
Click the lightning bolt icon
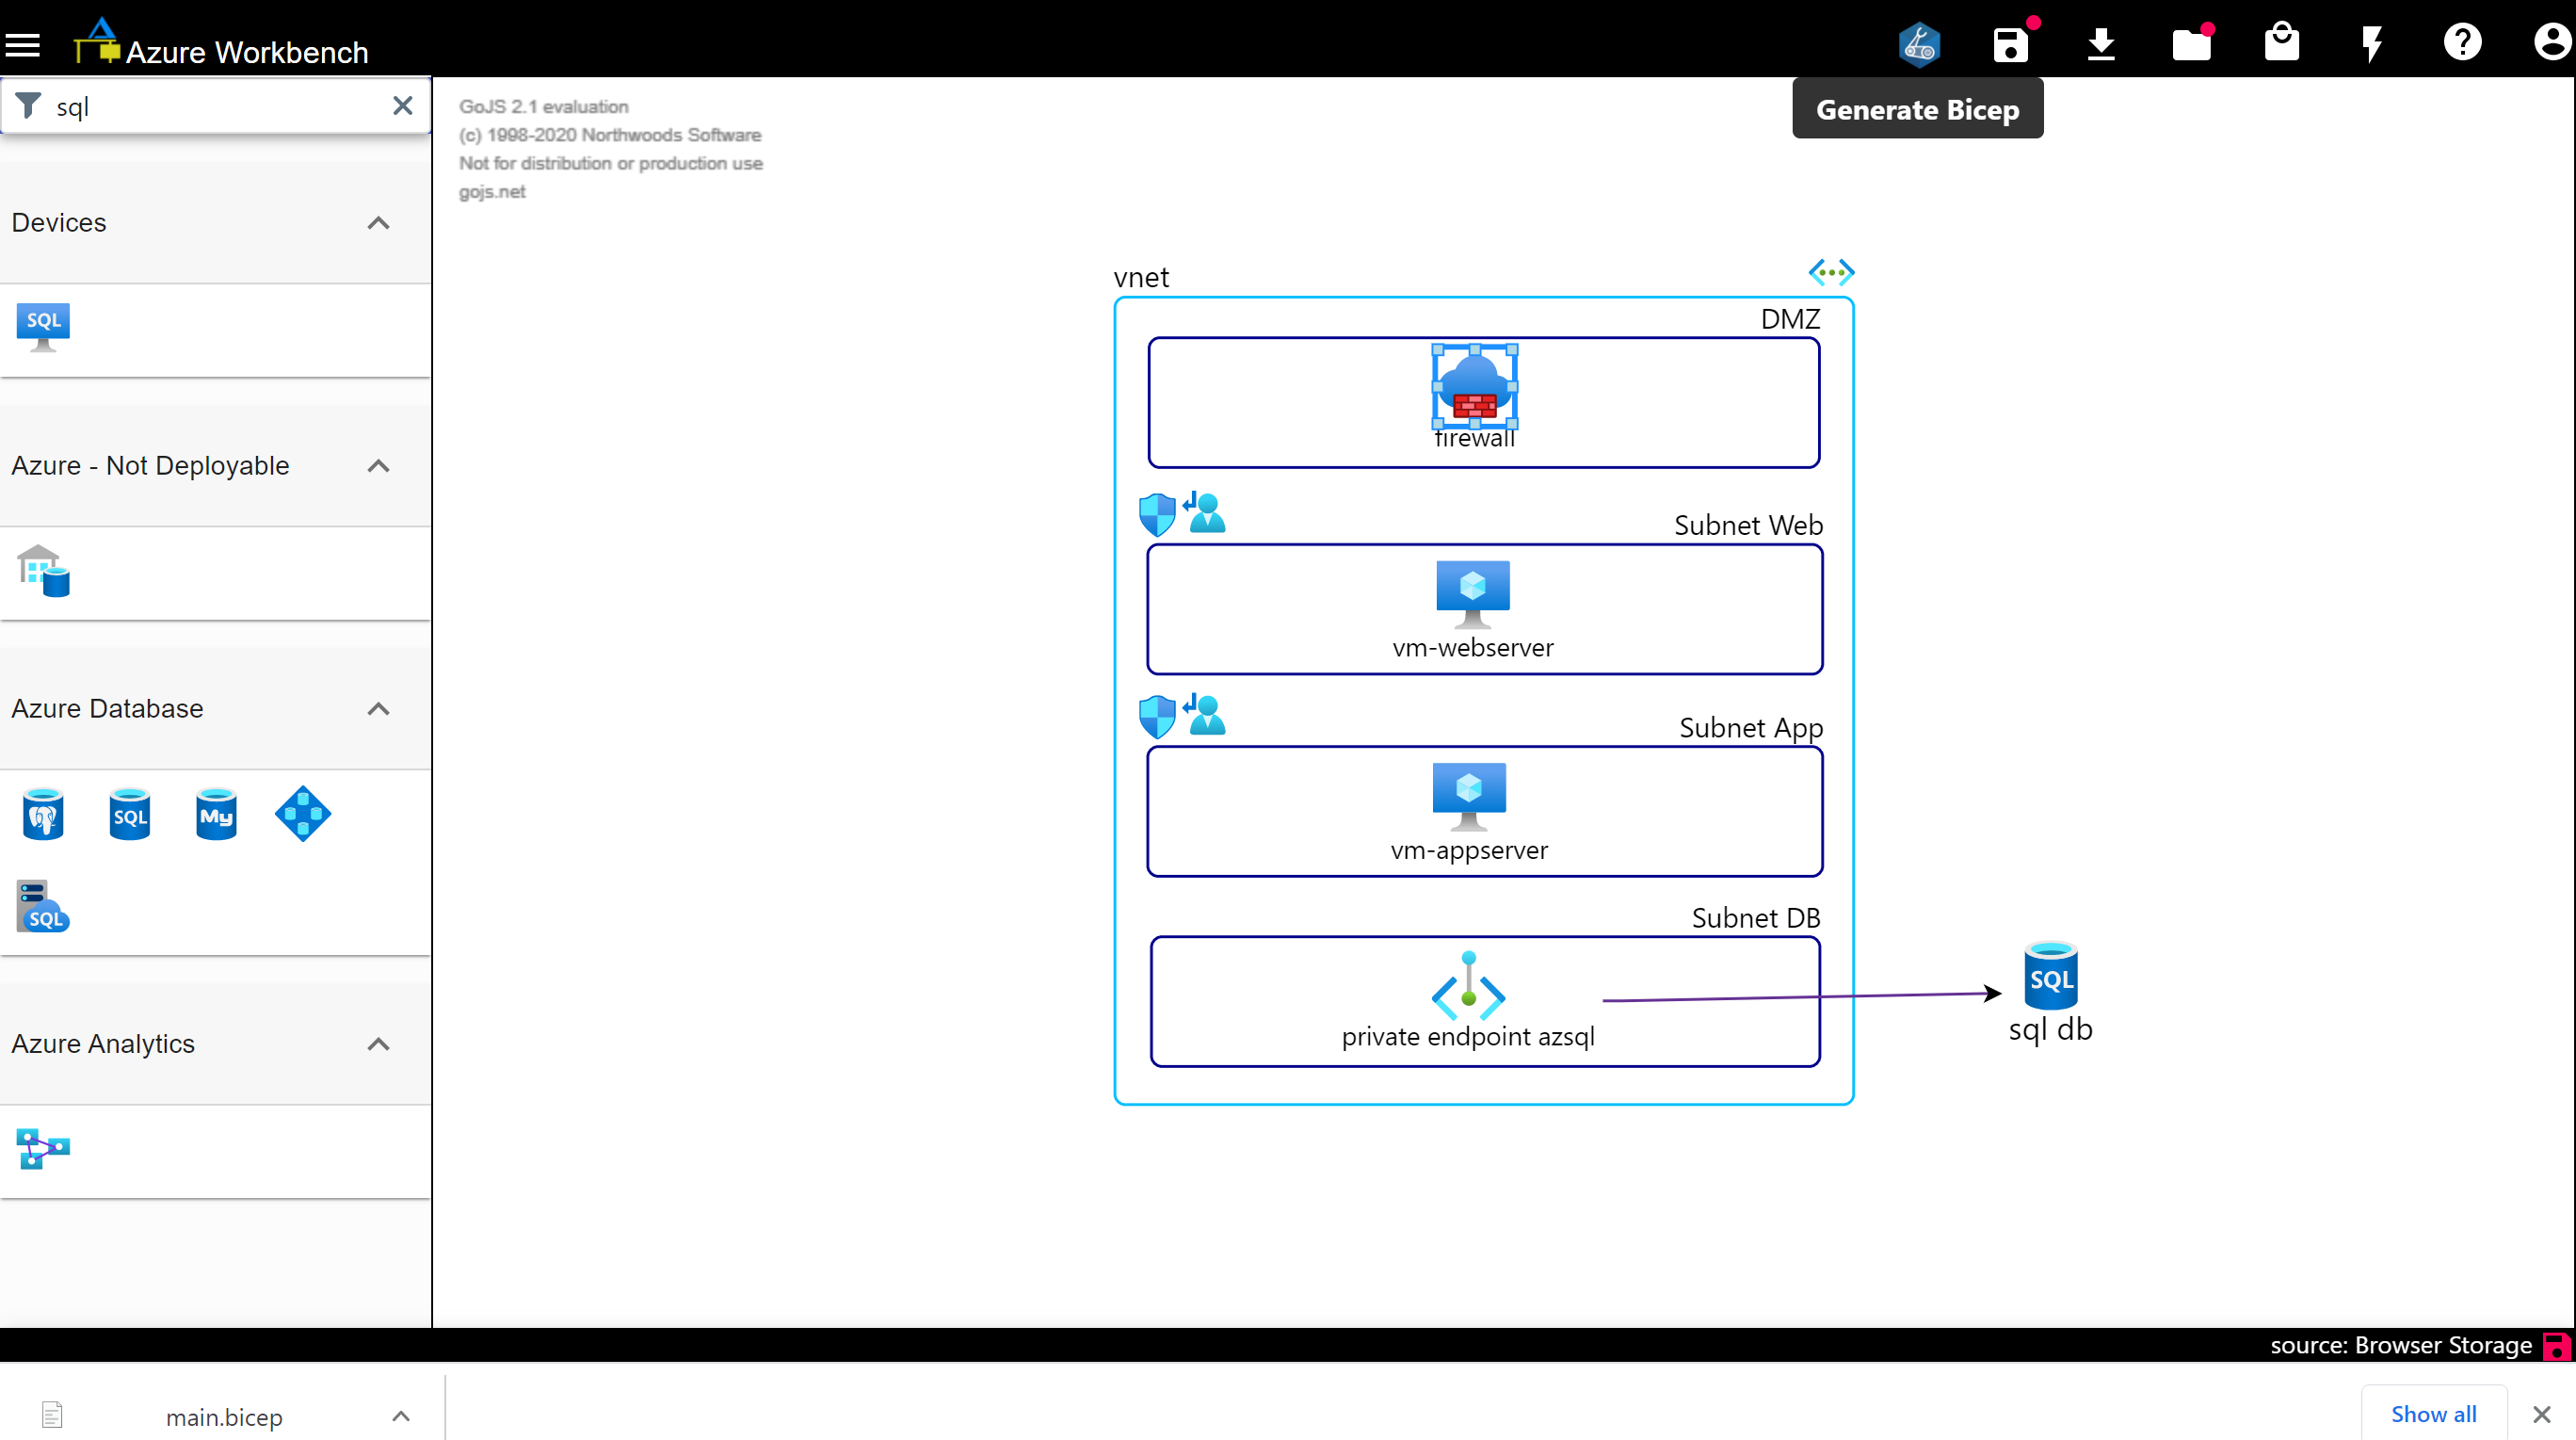click(2371, 44)
